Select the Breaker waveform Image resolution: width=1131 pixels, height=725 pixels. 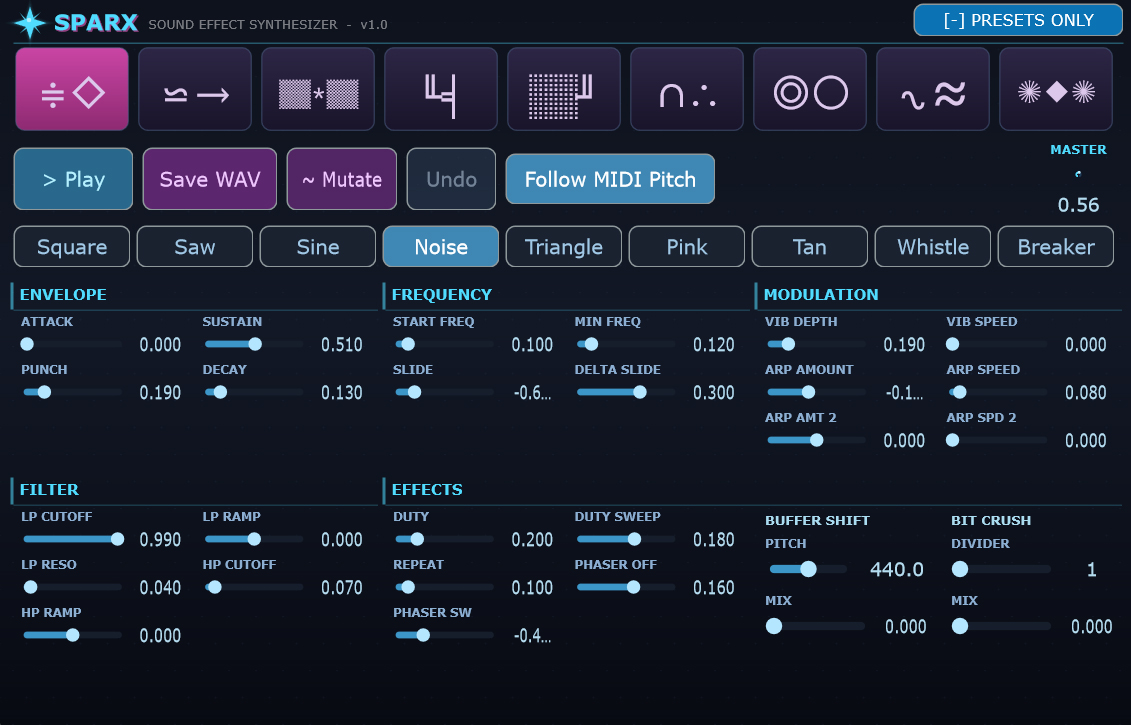click(1056, 247)
